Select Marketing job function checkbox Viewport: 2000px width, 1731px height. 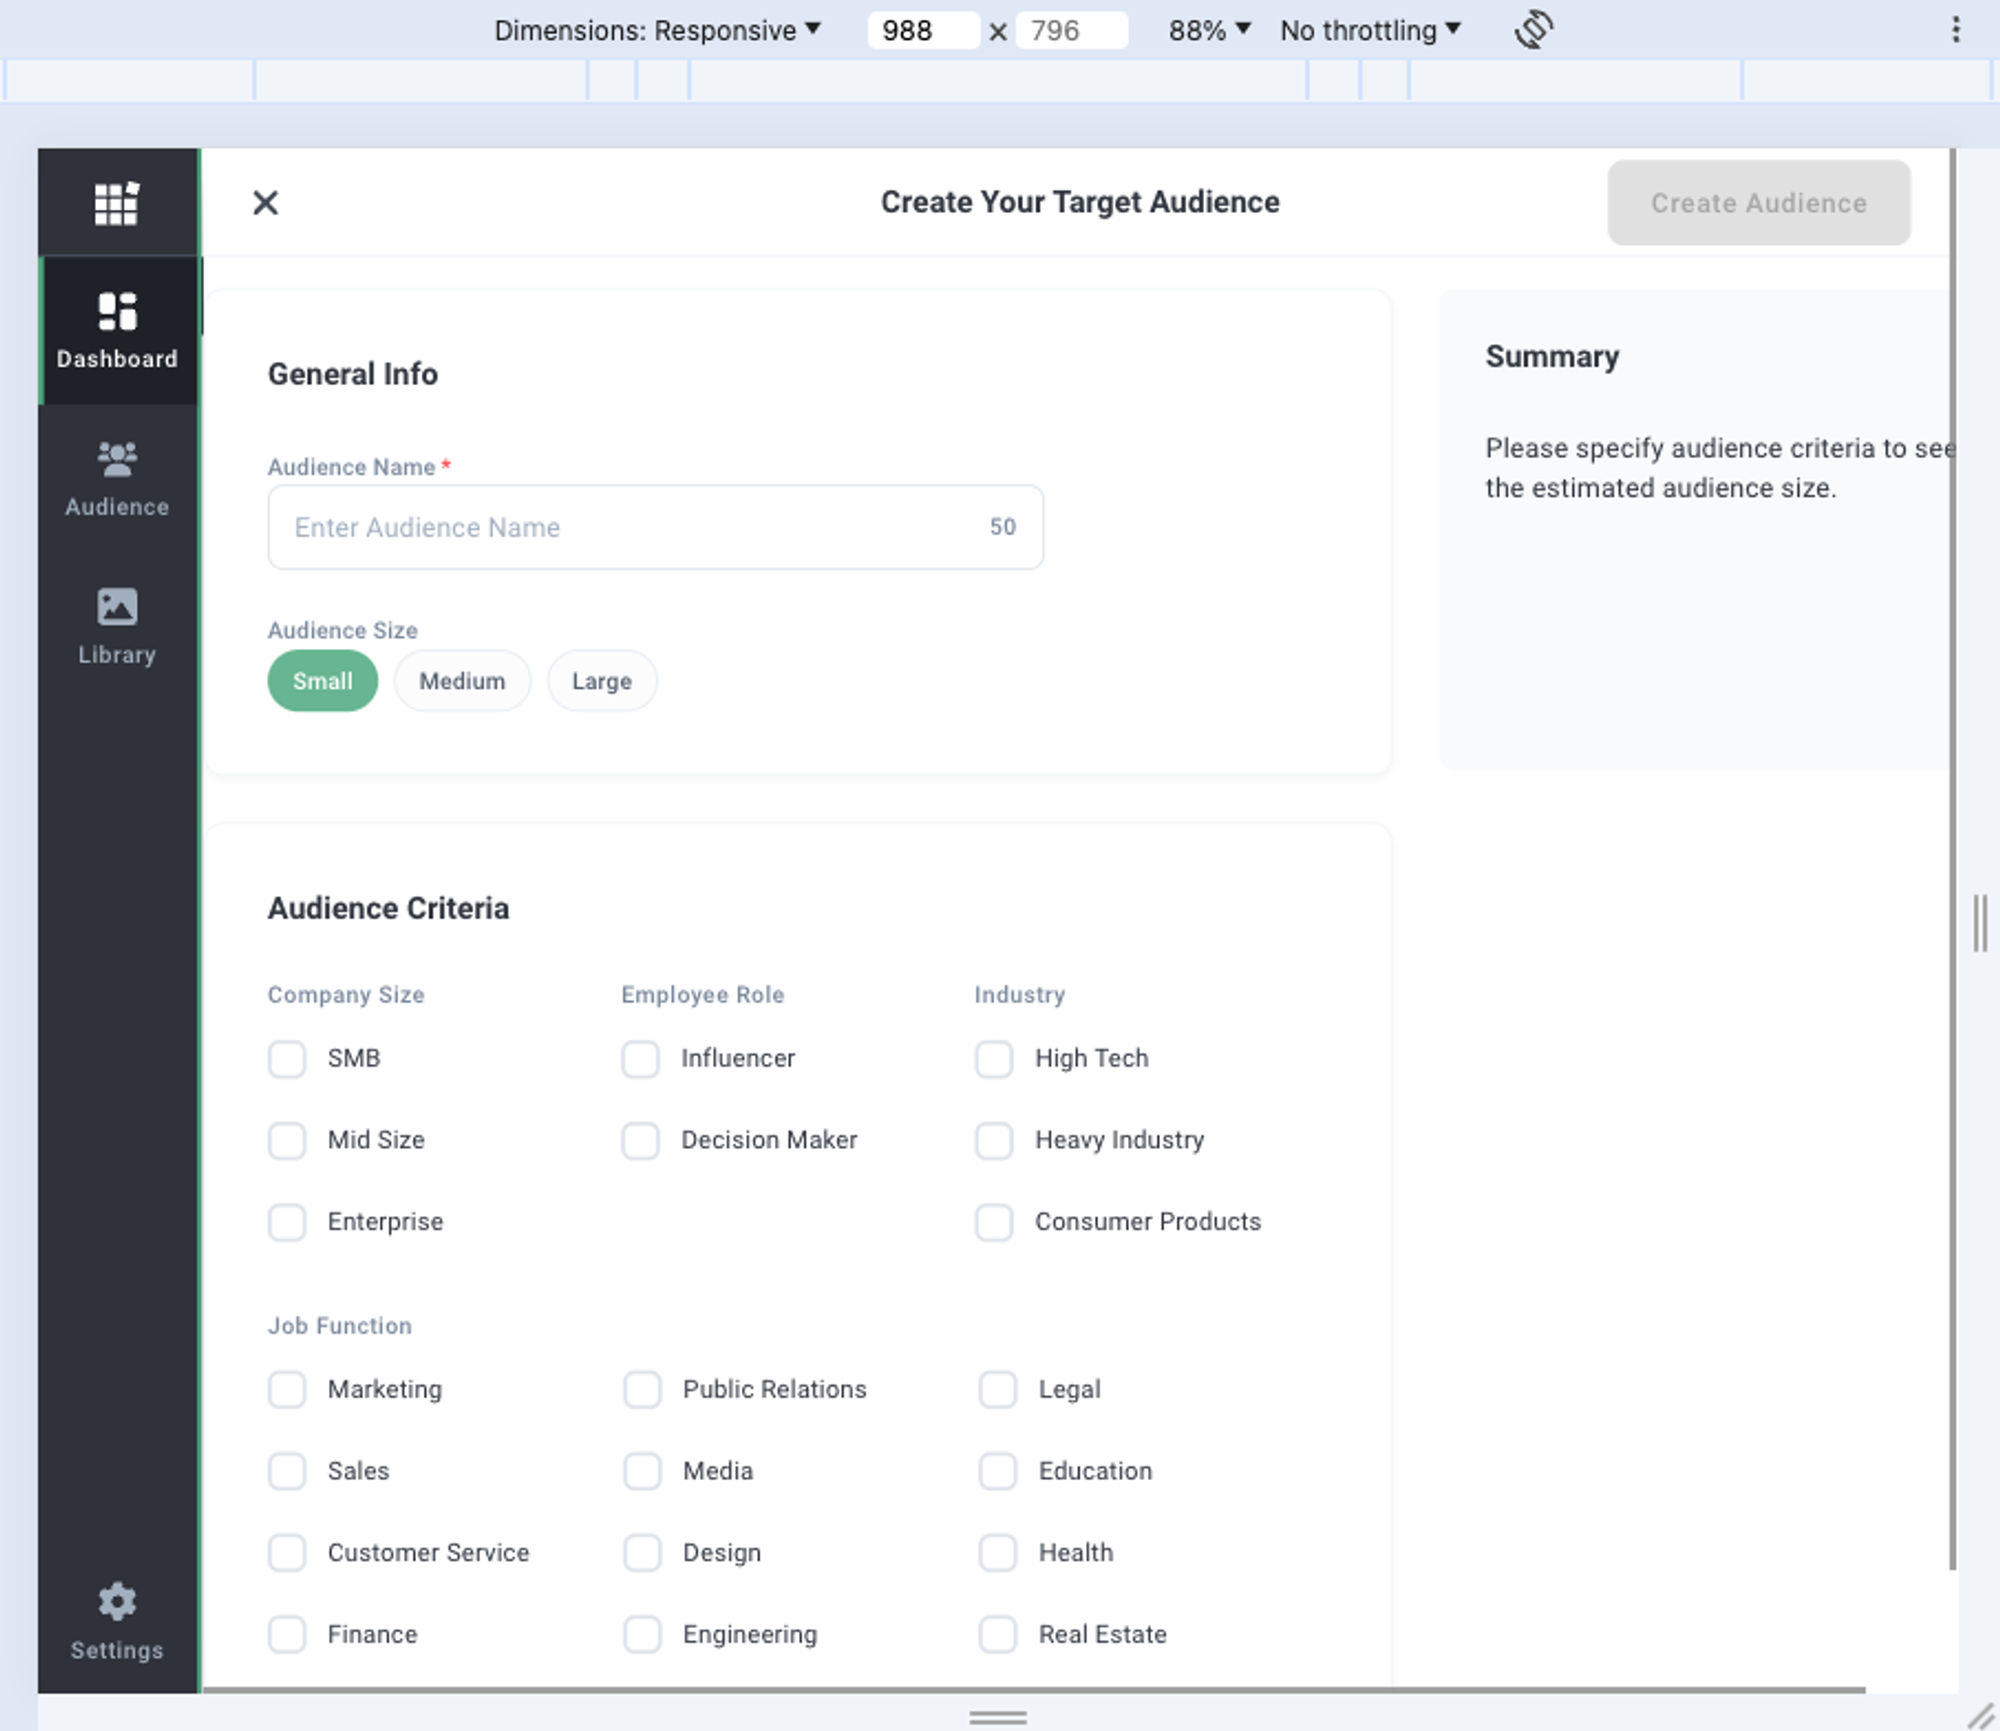286,1389
